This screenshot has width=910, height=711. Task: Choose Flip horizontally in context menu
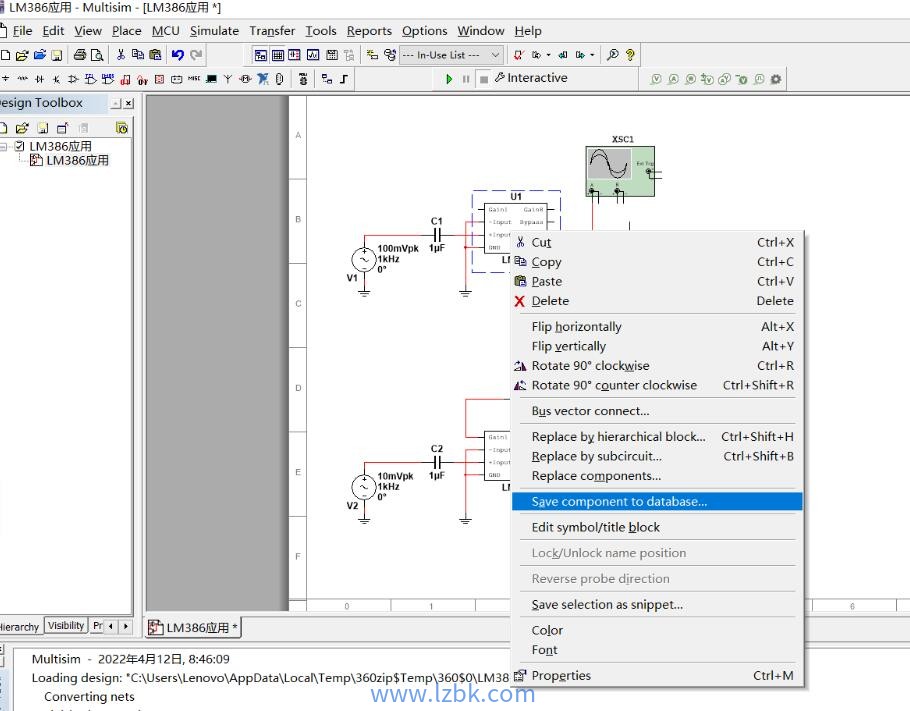click(x=657, y=327)
